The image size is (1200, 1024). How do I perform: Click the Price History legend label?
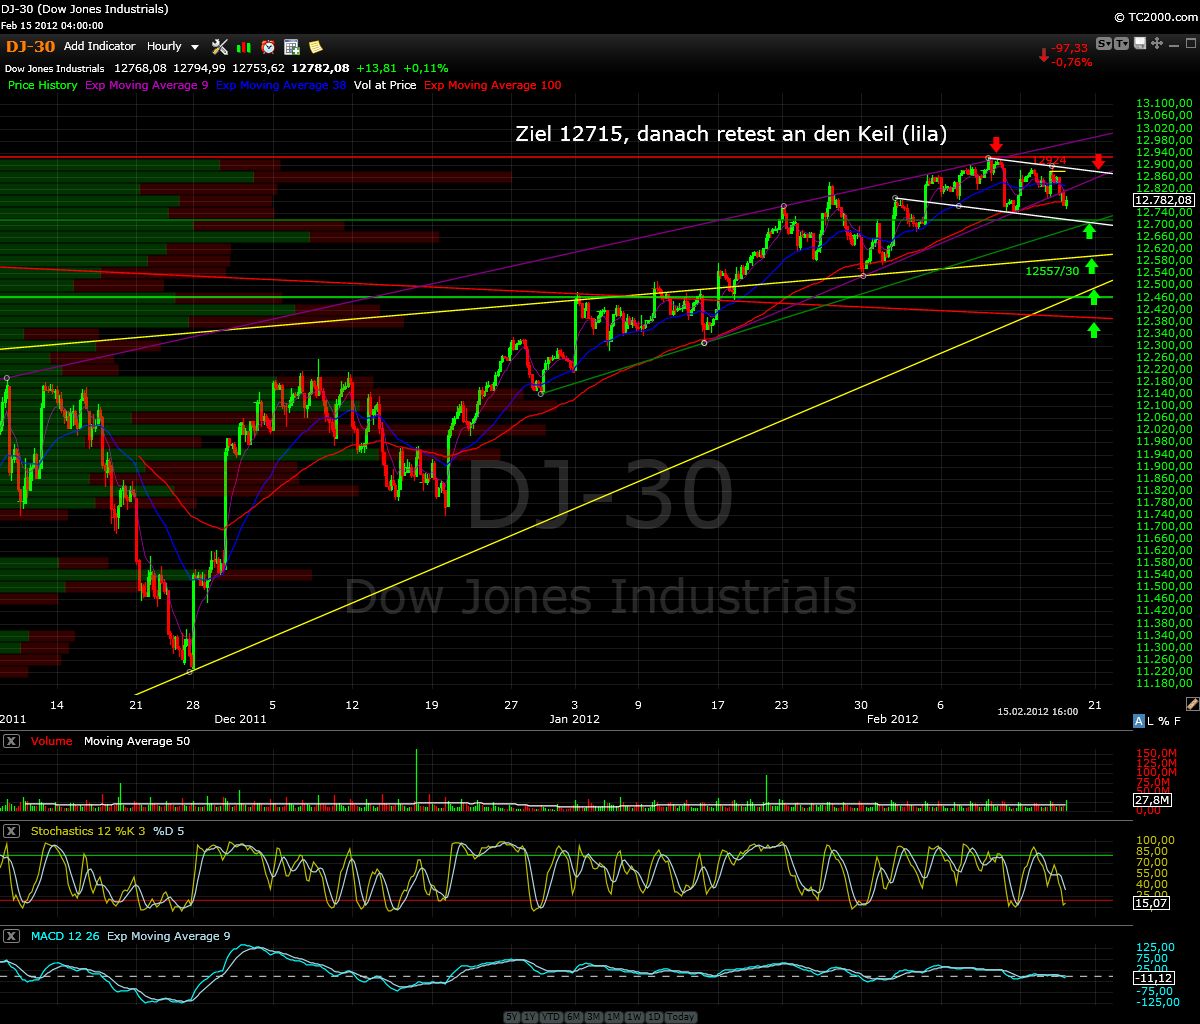(43, 86)
